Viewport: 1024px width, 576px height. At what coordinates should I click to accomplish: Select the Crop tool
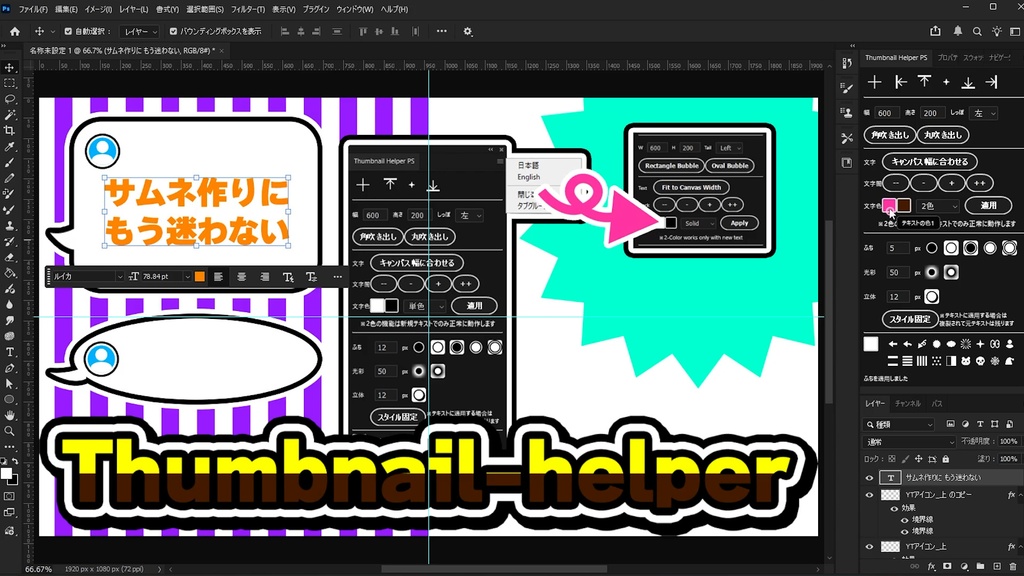11,131
